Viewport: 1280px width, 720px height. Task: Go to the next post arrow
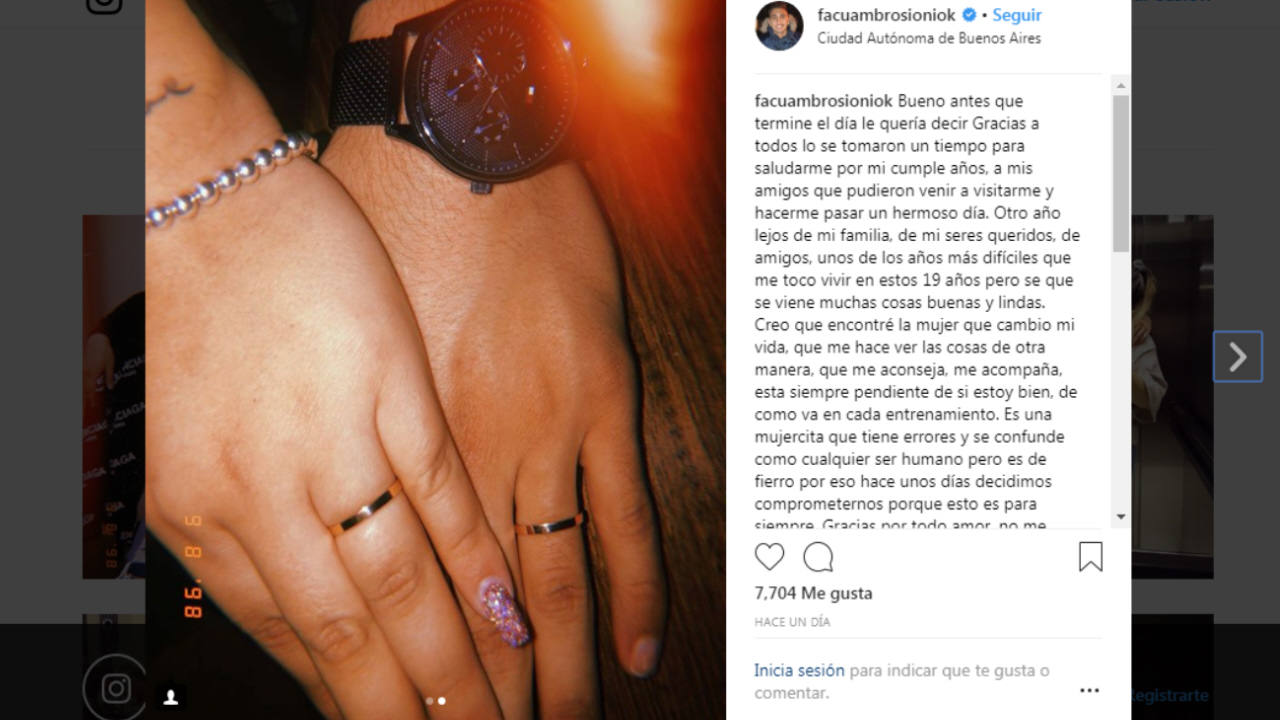(1238, 356)
